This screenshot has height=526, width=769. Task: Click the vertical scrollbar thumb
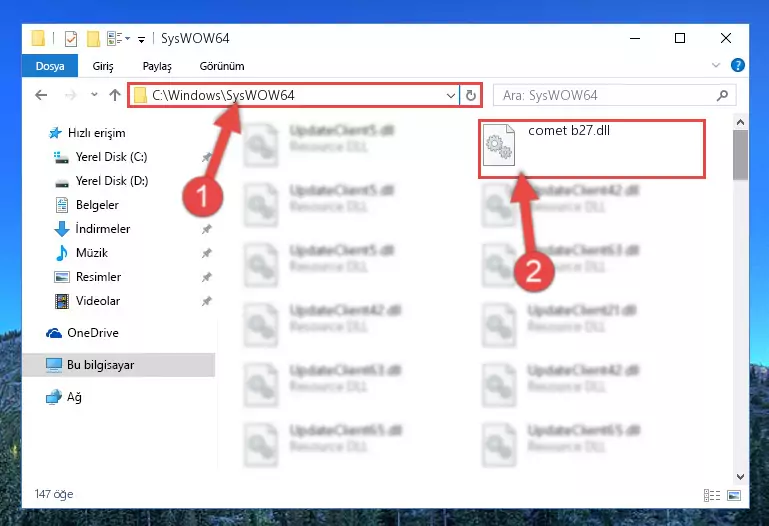[x=741, y=155]
